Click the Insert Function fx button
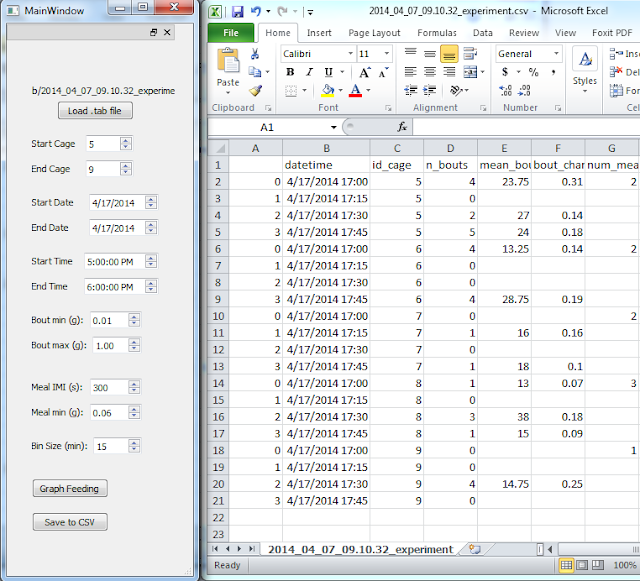The height and width of the screenshot is (581, 640). coord(402,127)
